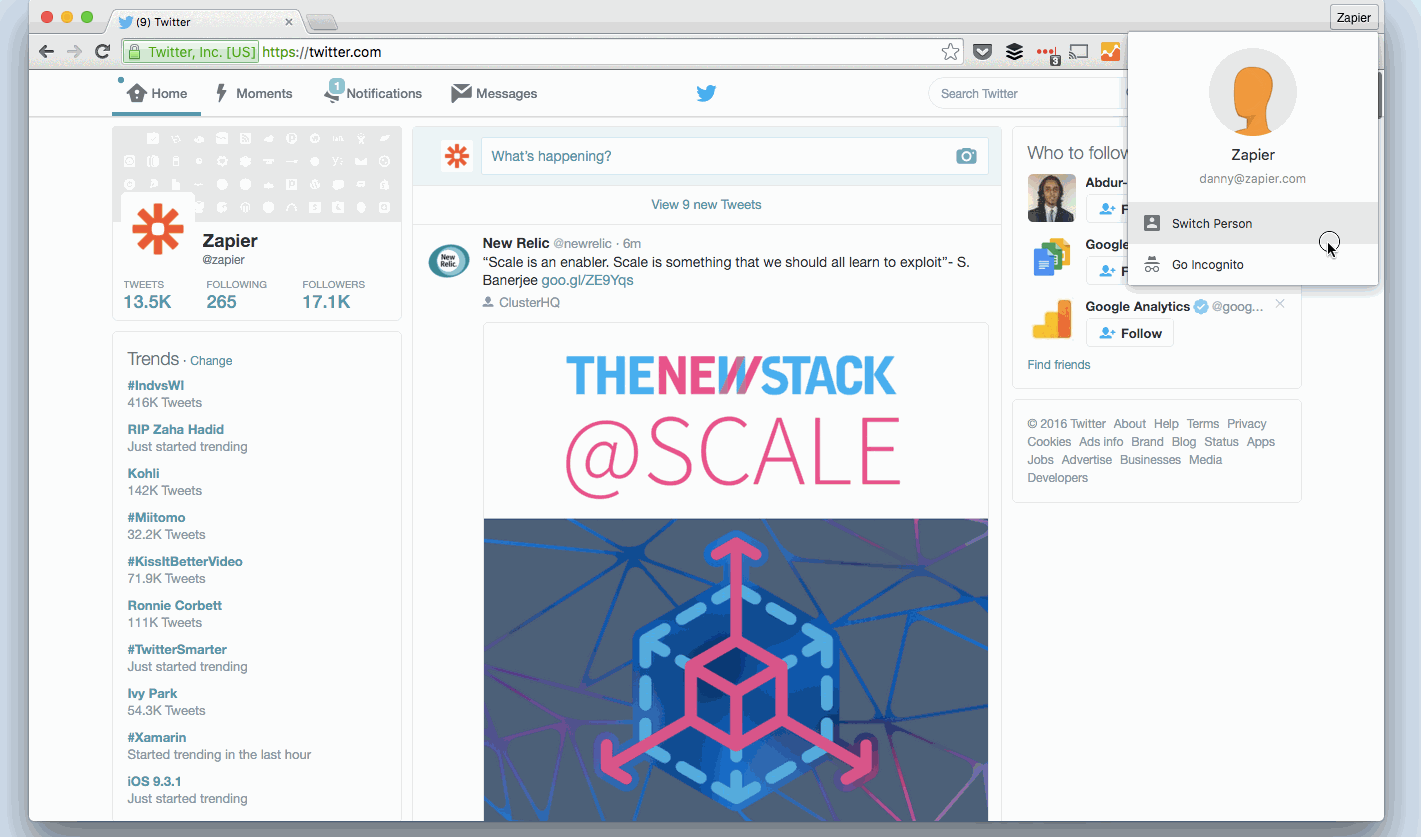The image size is (1421, 837).
Task: Click the Twitter bird logo
Action: (x=706, y=93)
